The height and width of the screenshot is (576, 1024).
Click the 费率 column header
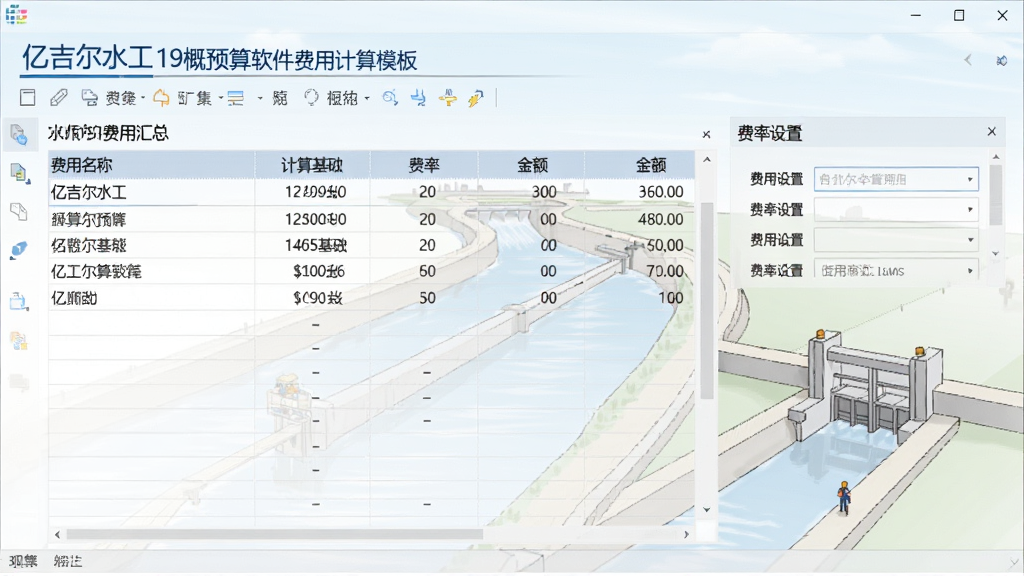point(424,165)
